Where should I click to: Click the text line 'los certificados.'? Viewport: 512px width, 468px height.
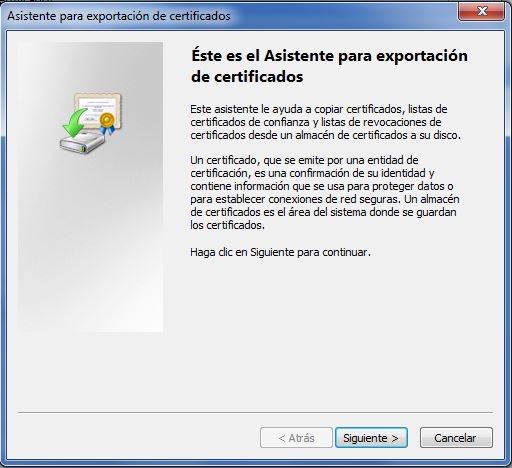[227, 225]
